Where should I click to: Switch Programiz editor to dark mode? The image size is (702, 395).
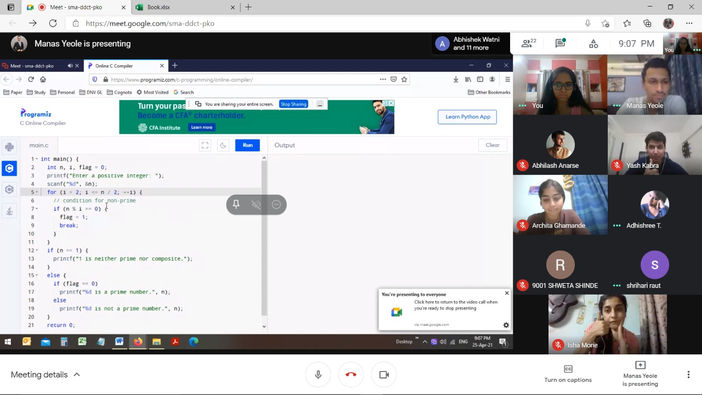[223, 145]
